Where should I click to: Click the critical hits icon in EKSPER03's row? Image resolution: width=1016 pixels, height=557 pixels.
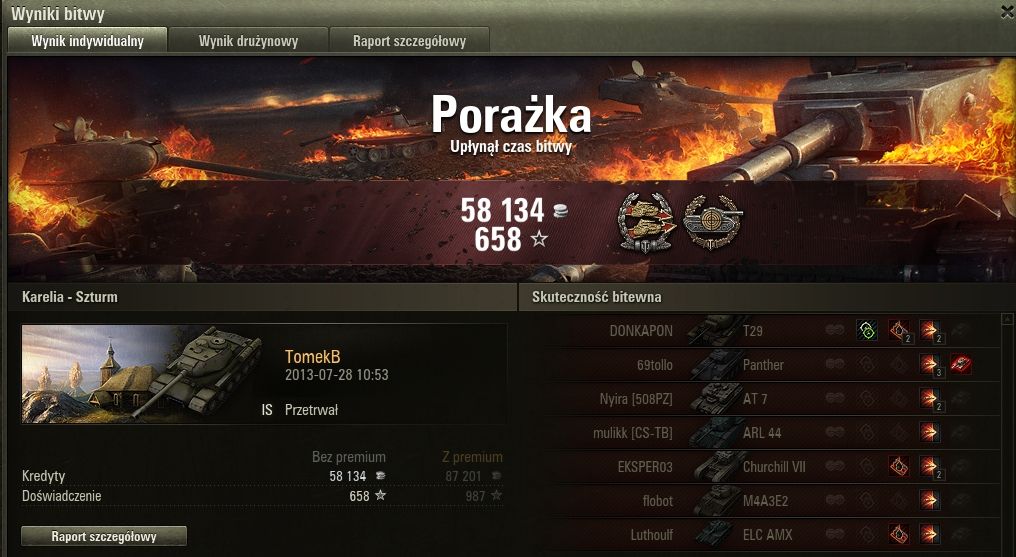[x=899, y=466]
